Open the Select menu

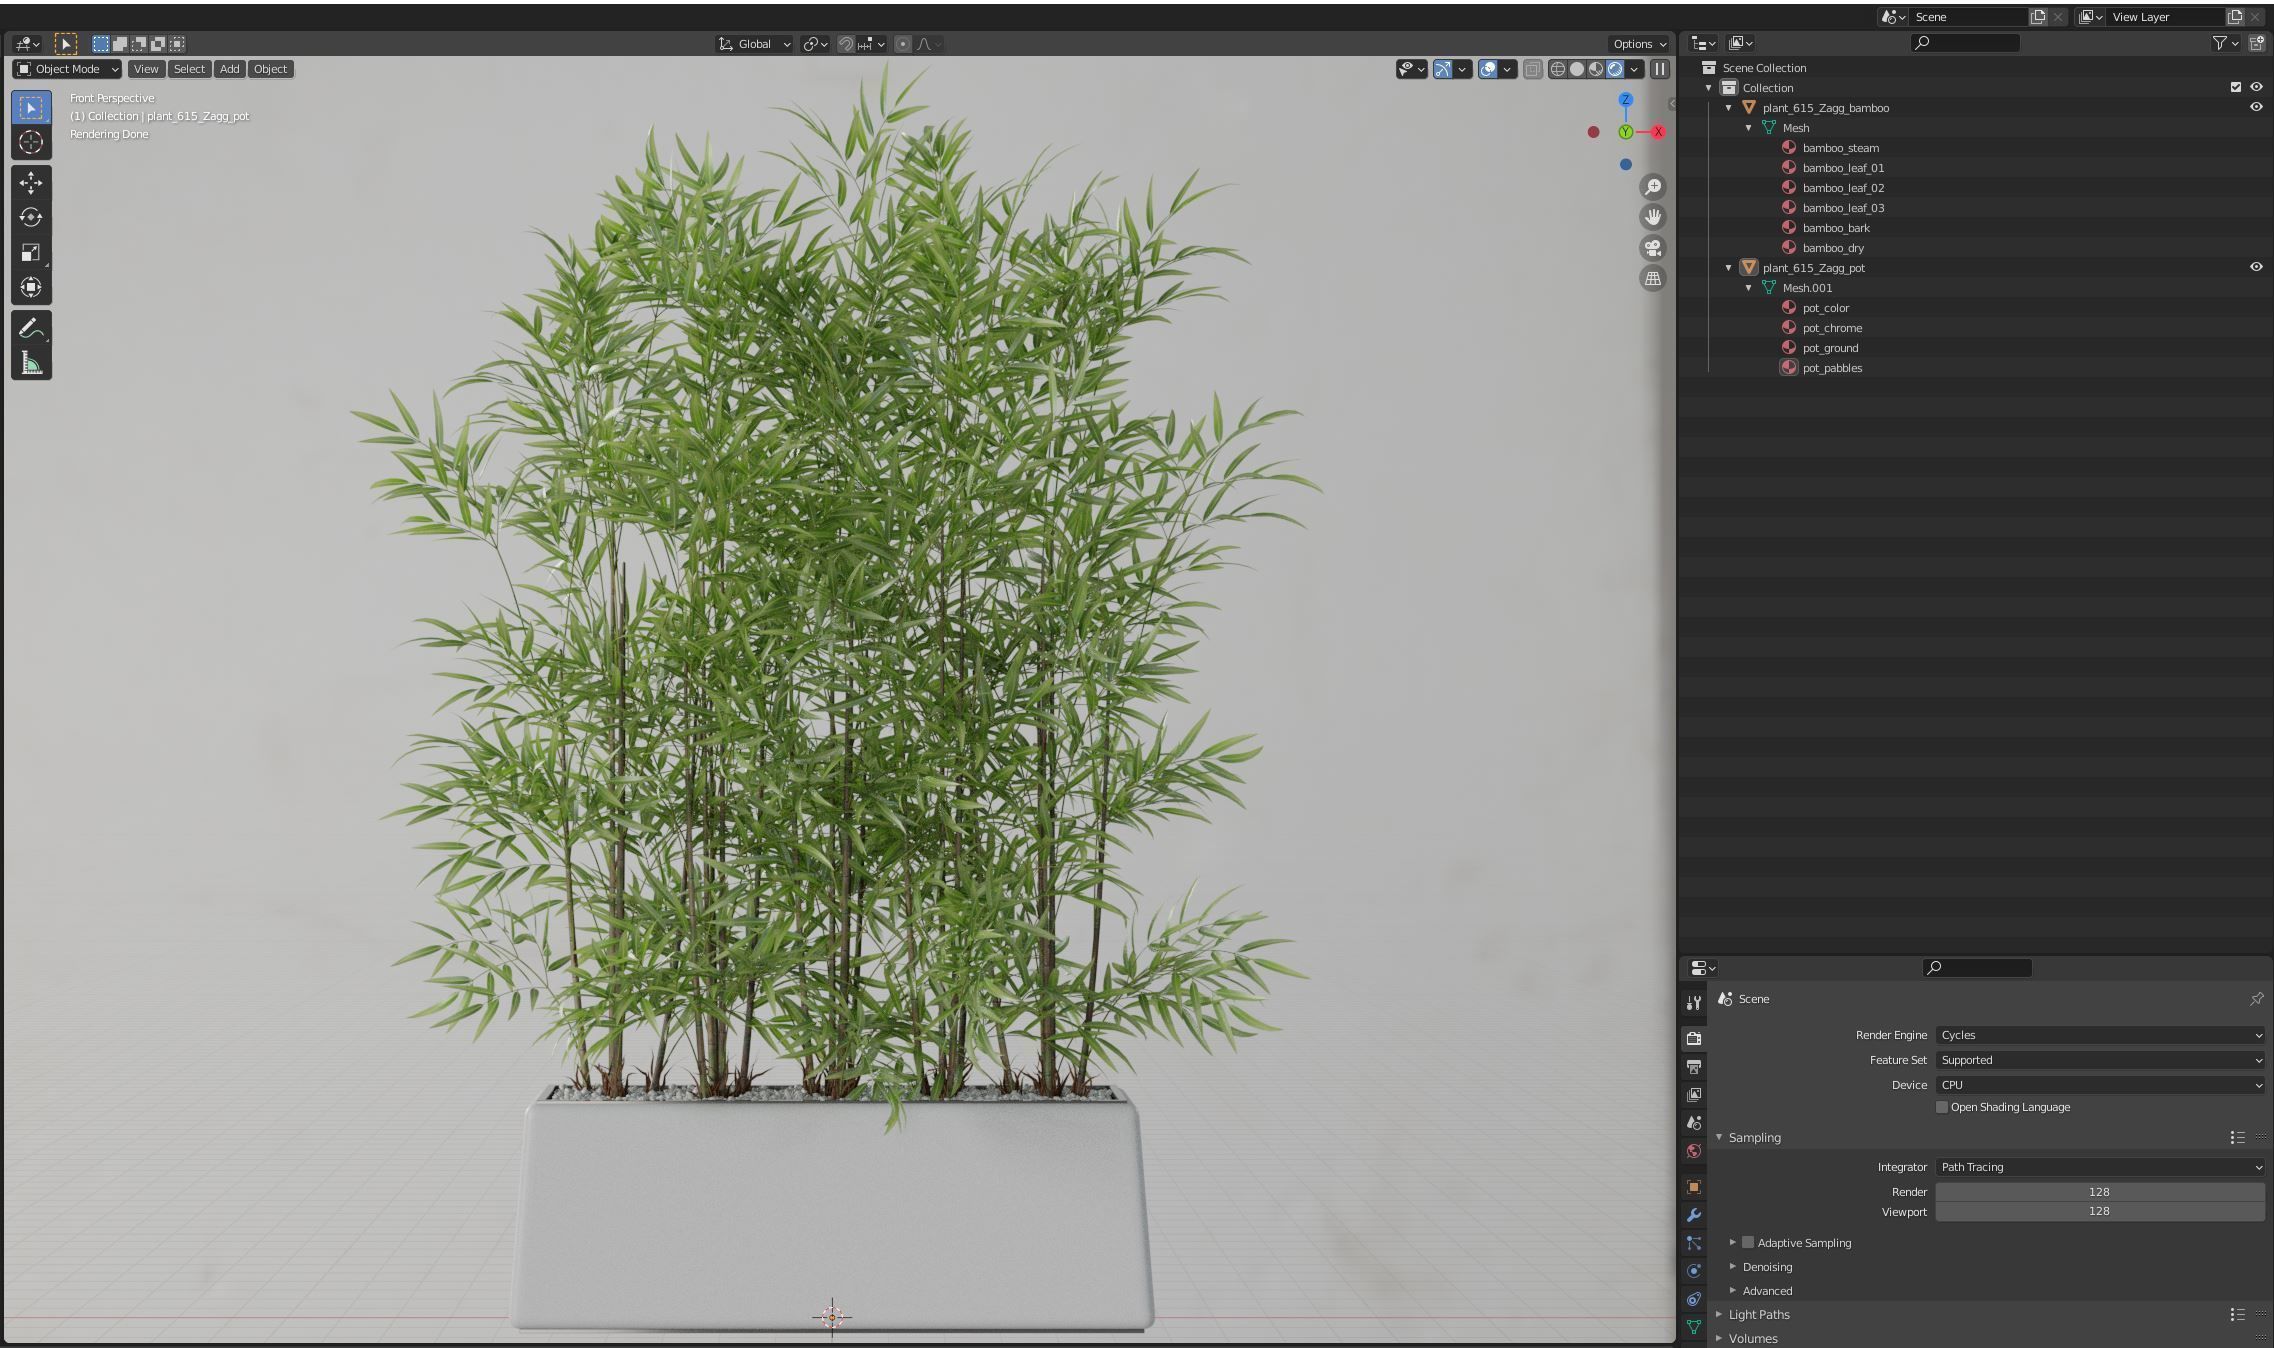click(x=189, y=69)
